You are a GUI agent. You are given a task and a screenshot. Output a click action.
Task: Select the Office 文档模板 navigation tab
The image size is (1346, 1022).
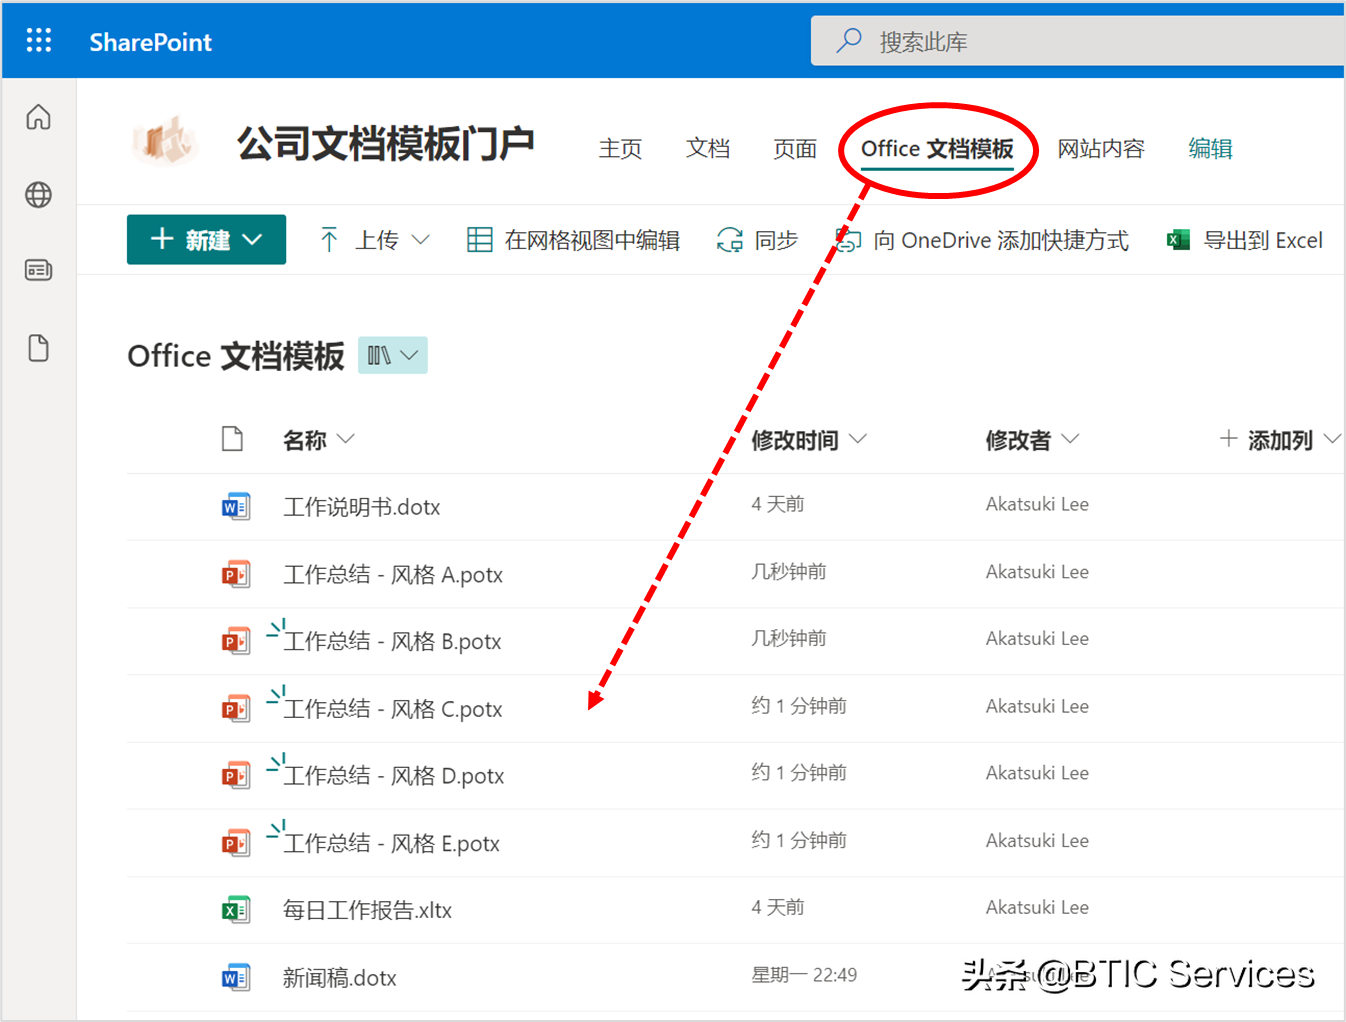(x=937, y=149)
